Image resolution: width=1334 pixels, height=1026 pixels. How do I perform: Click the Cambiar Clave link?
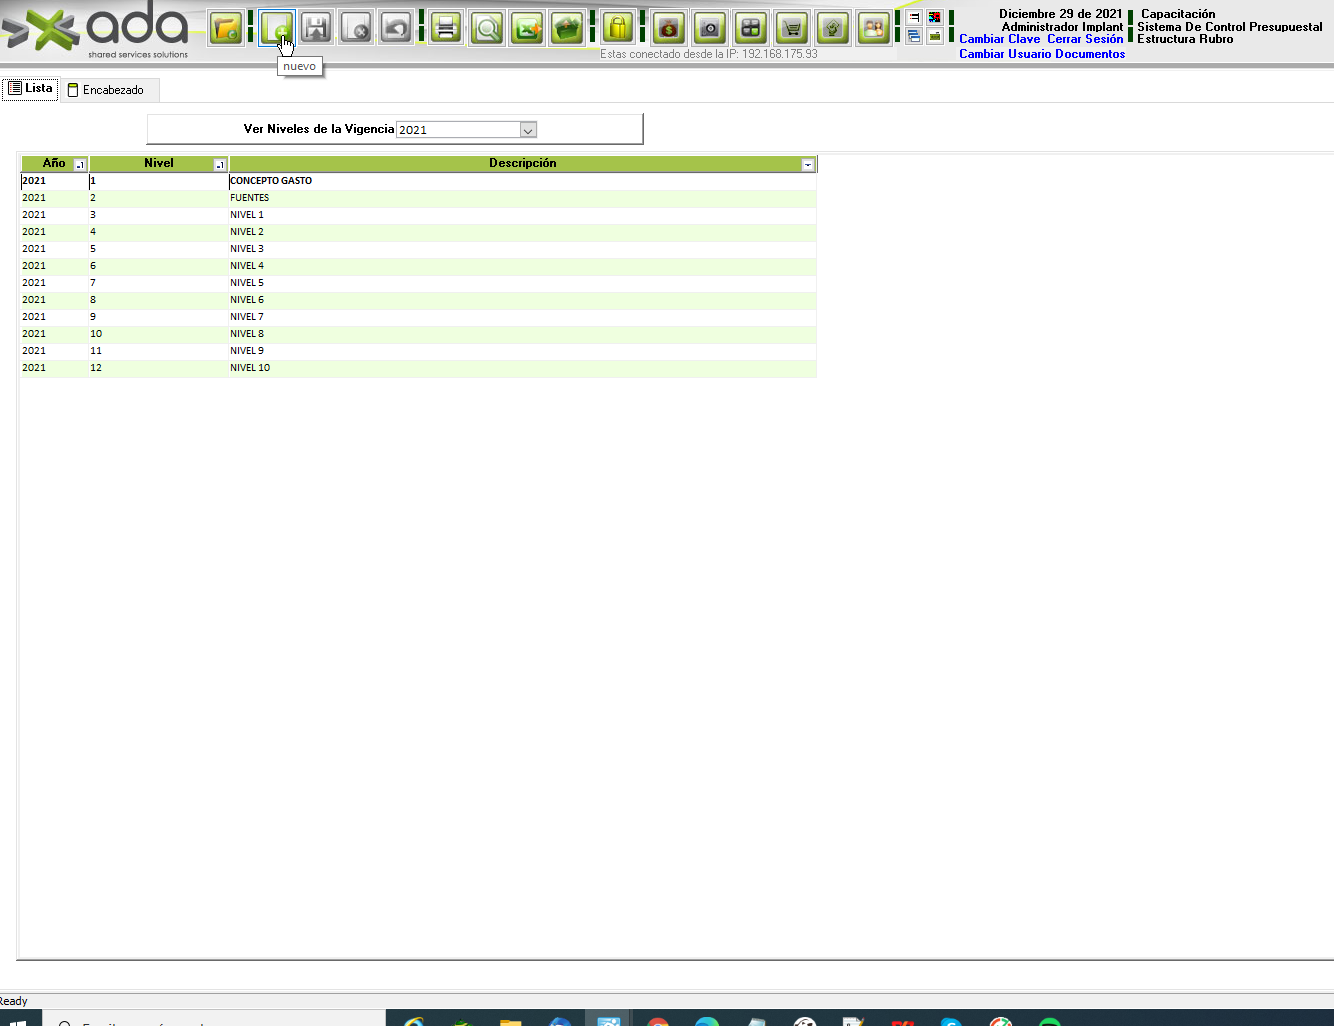click(999, 39)
